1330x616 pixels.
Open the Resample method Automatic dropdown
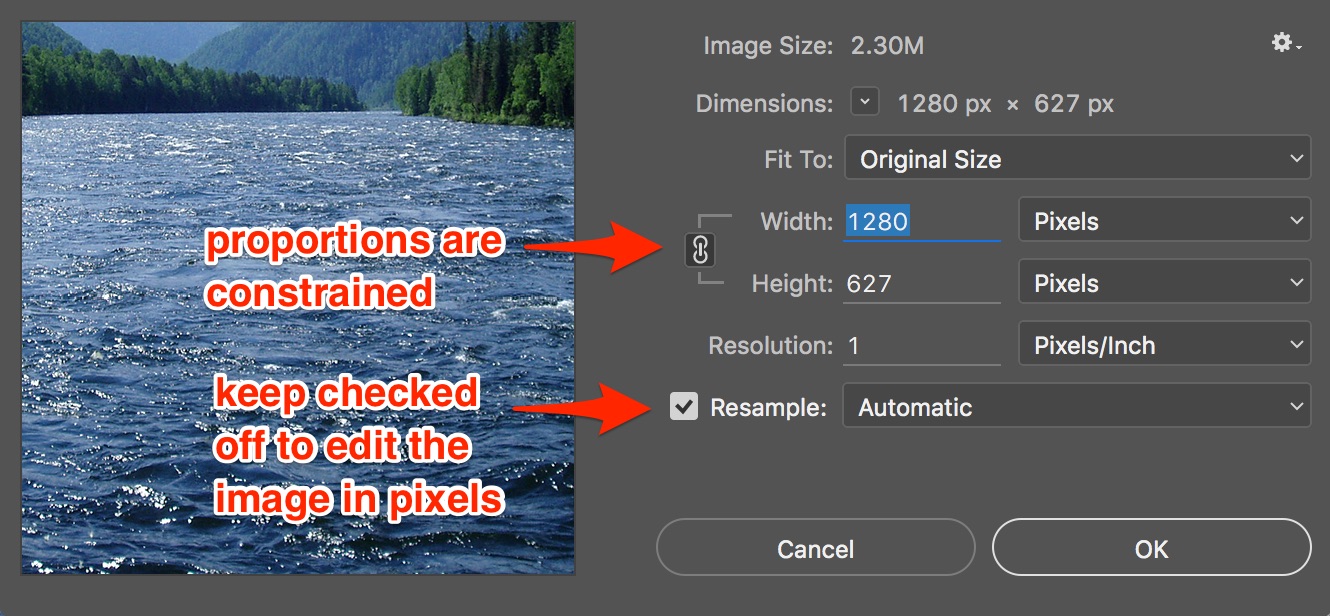click(1076, 407)
